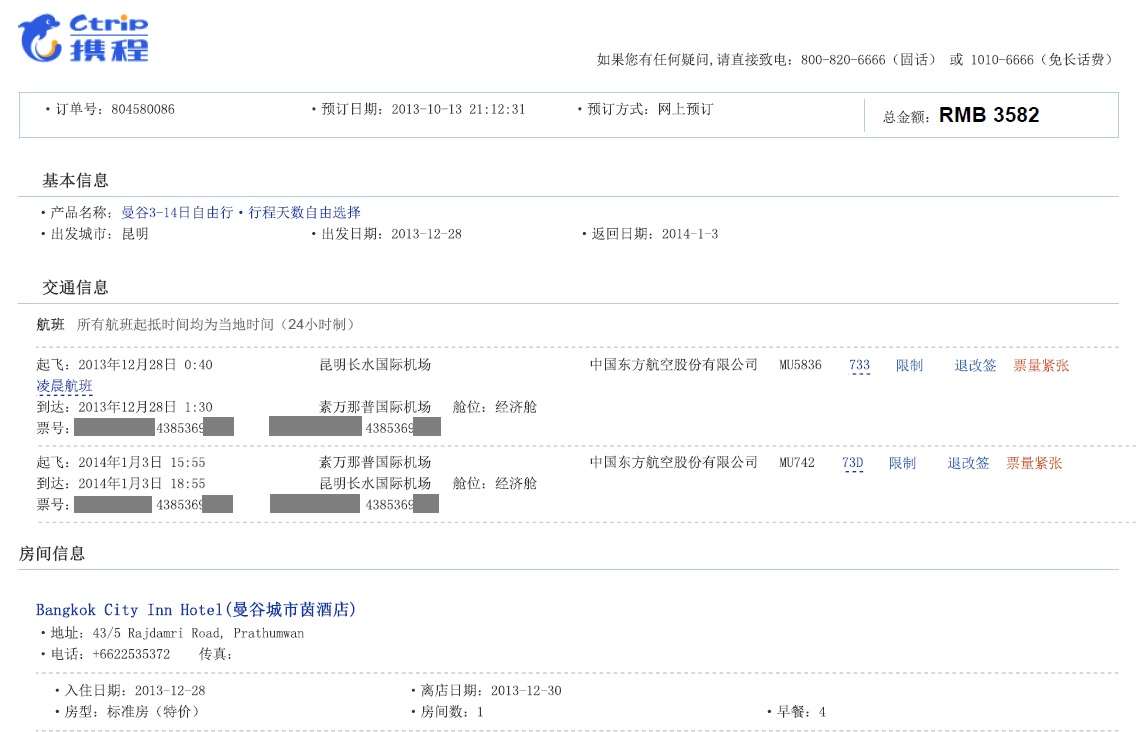Screen dimensions: 1136x732
Task: Open the 曼谷3-14日自由行 product name link
Action: 241,212
